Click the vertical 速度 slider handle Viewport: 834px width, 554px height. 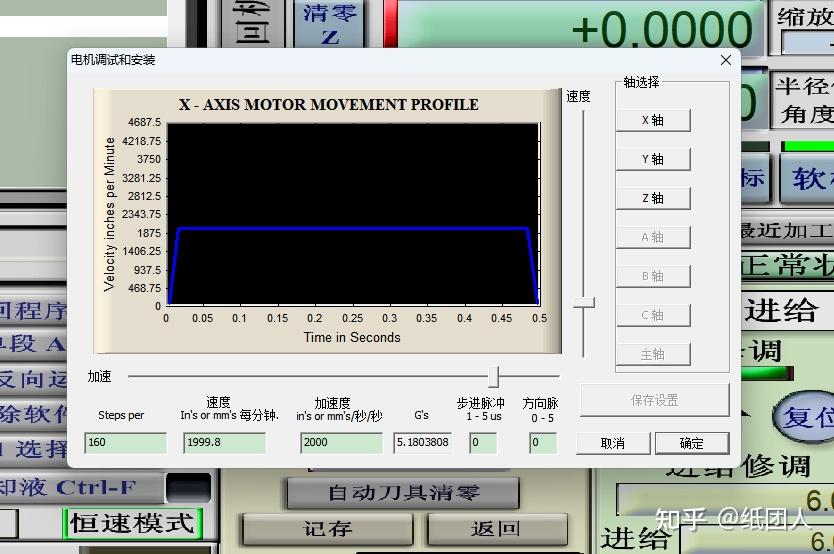click(584, 303)
